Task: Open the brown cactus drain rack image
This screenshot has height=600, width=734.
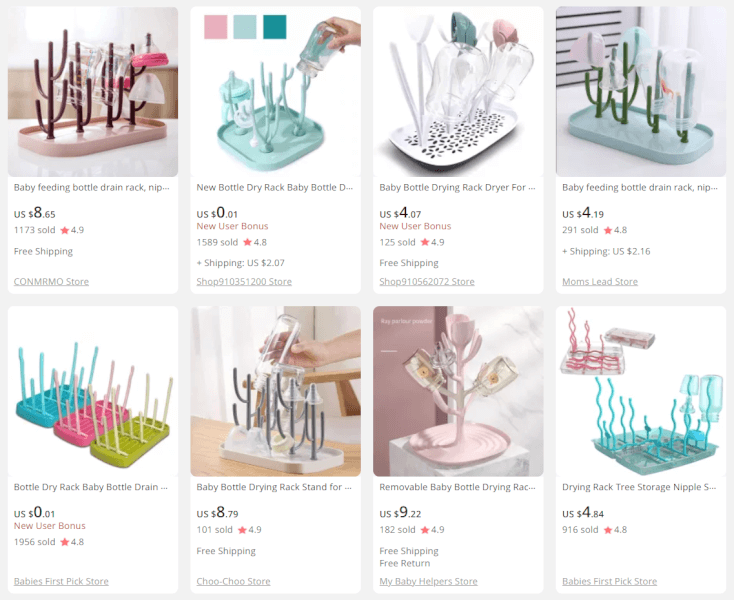Action: coord(93,92)
